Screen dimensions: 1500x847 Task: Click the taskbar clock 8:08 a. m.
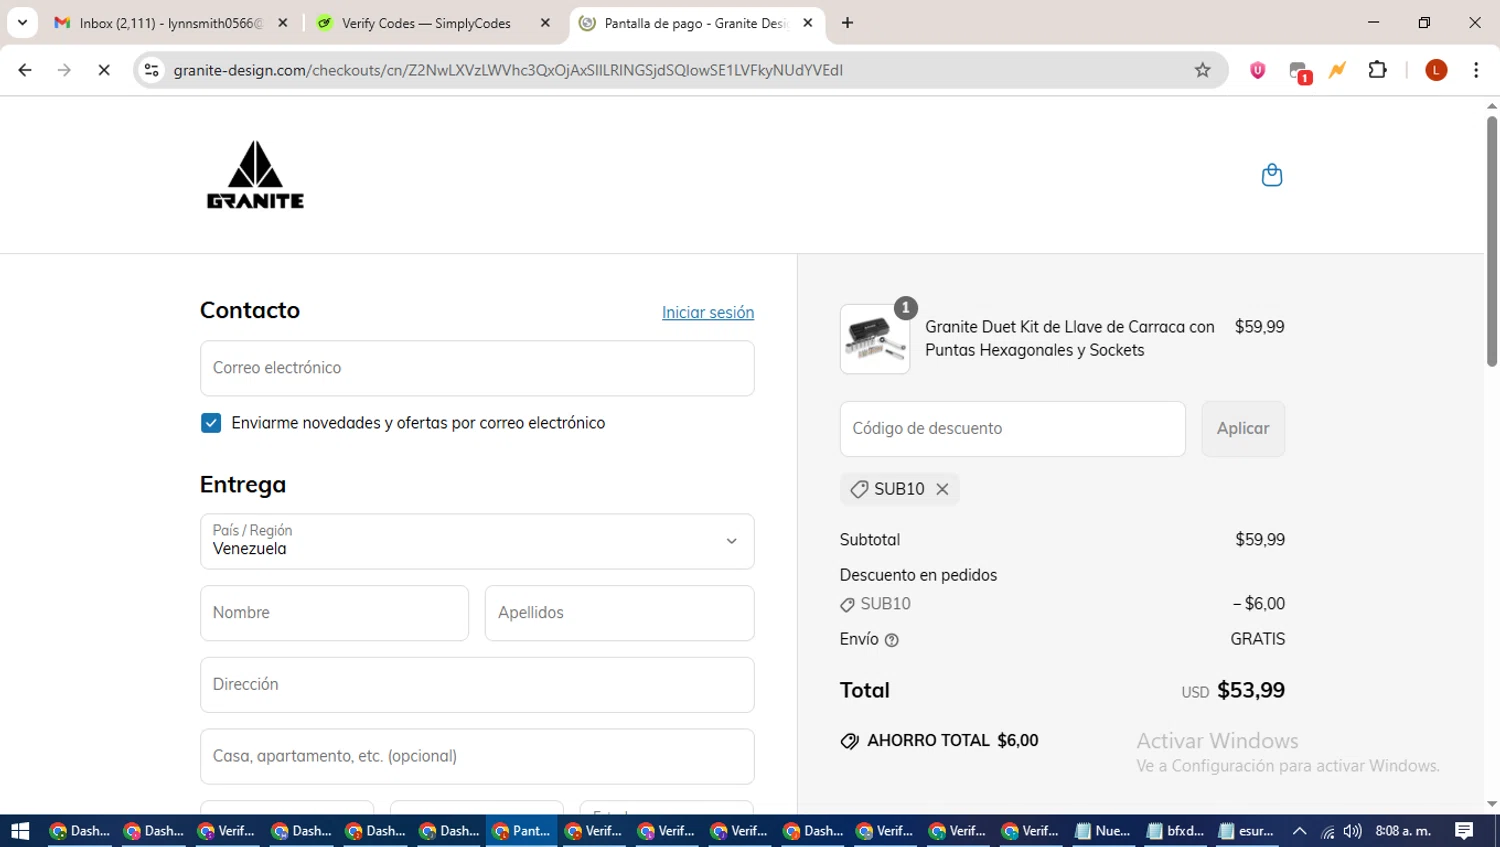[1403, 831]
